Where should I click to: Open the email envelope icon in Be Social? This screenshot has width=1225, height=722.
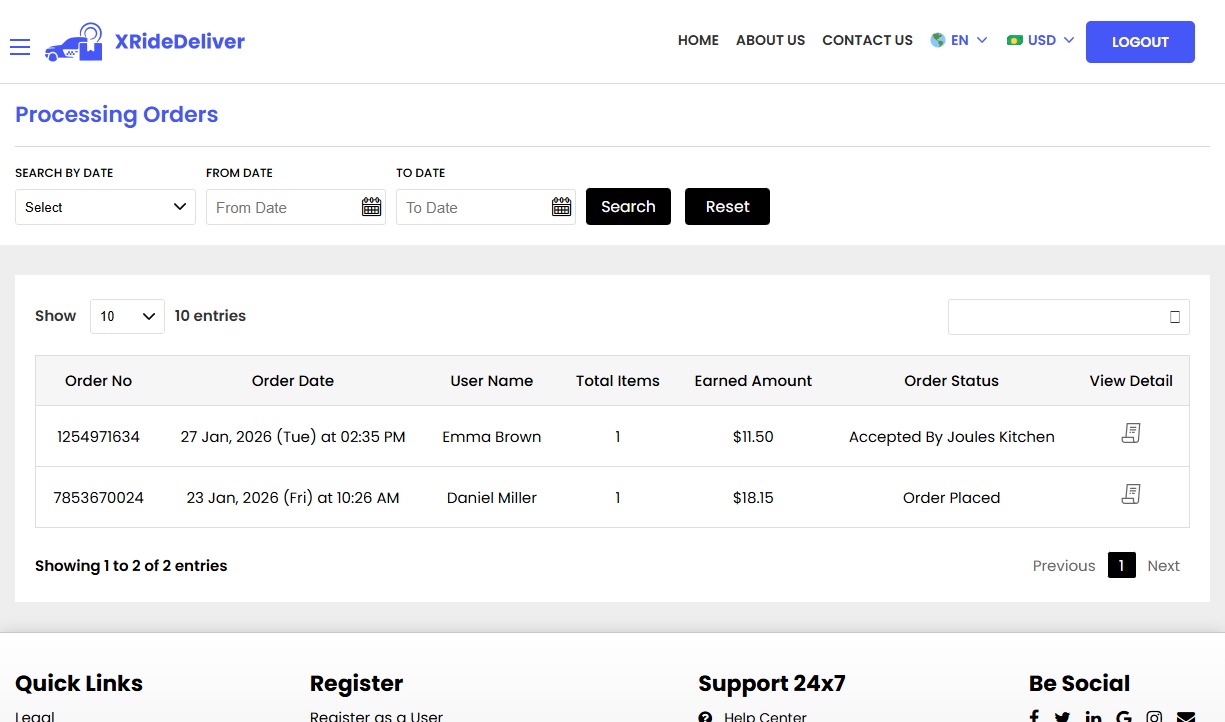tap(1185, 716)
